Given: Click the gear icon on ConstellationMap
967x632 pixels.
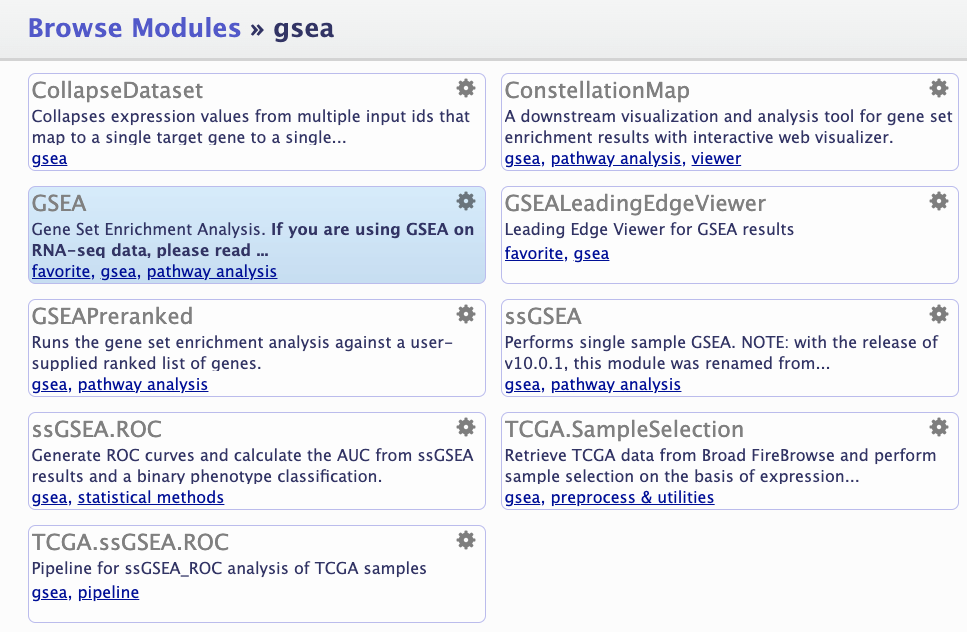Looking at the screenshot, I should [x=938, y=89].
